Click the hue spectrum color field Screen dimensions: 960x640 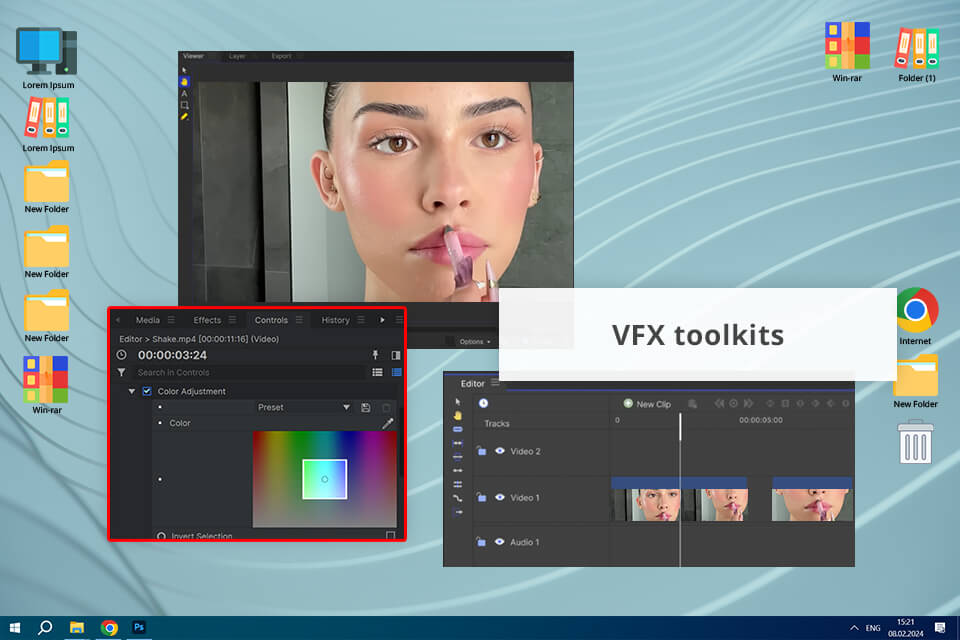[324, 479]
